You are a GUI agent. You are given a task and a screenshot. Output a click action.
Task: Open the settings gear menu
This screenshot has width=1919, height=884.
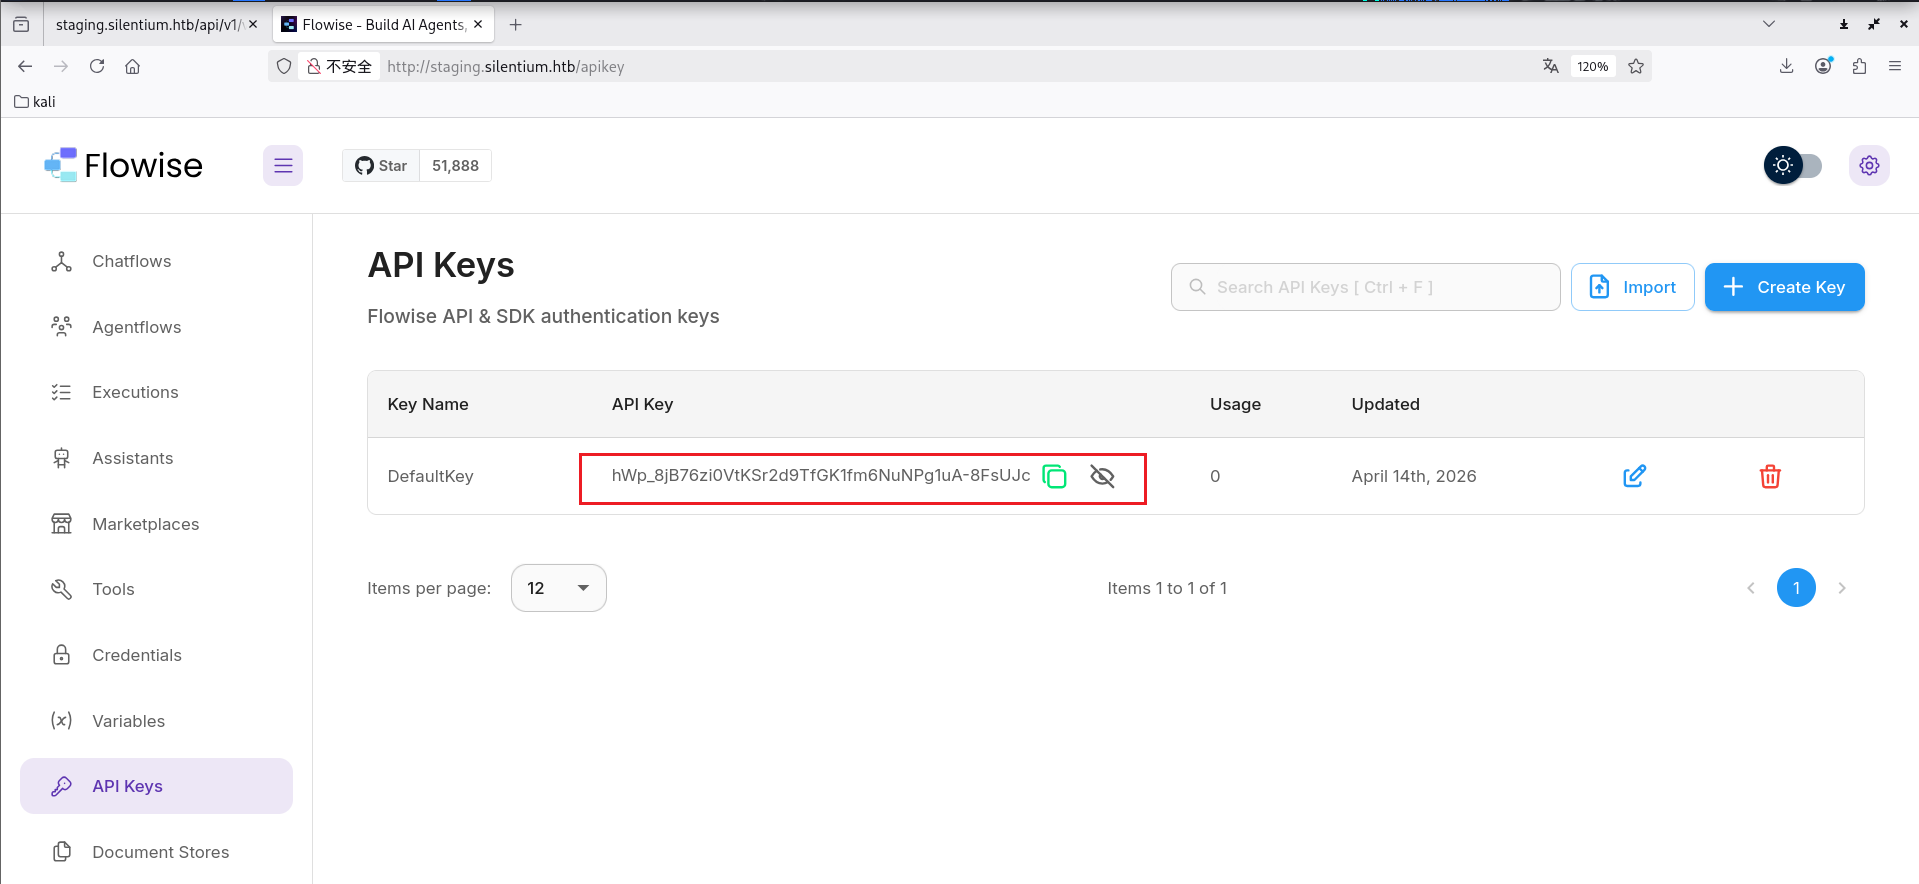pos(1868,165)
